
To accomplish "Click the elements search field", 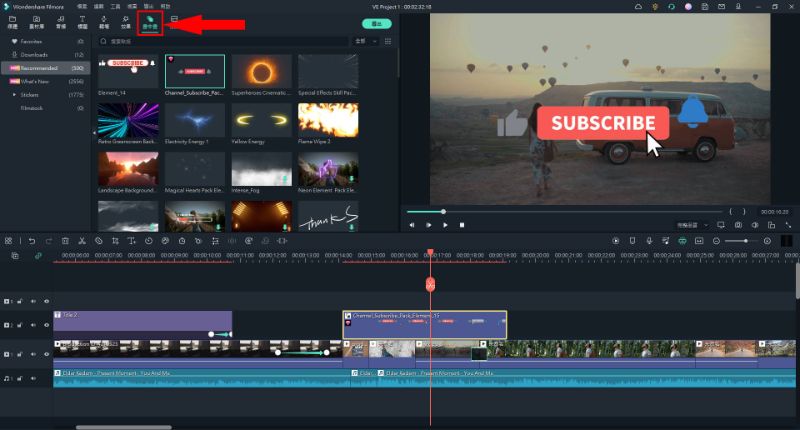I will click(223, 41).
